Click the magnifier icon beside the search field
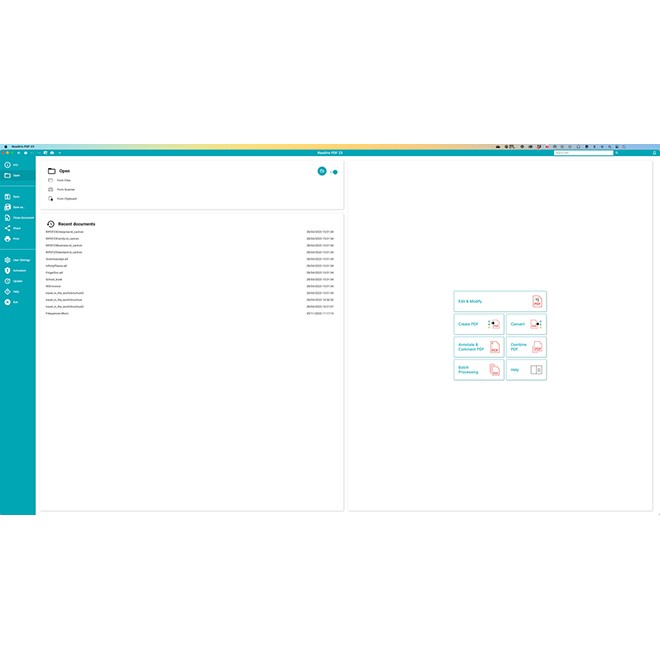Viewport: 660px width, 660px height. click(617, 153)
